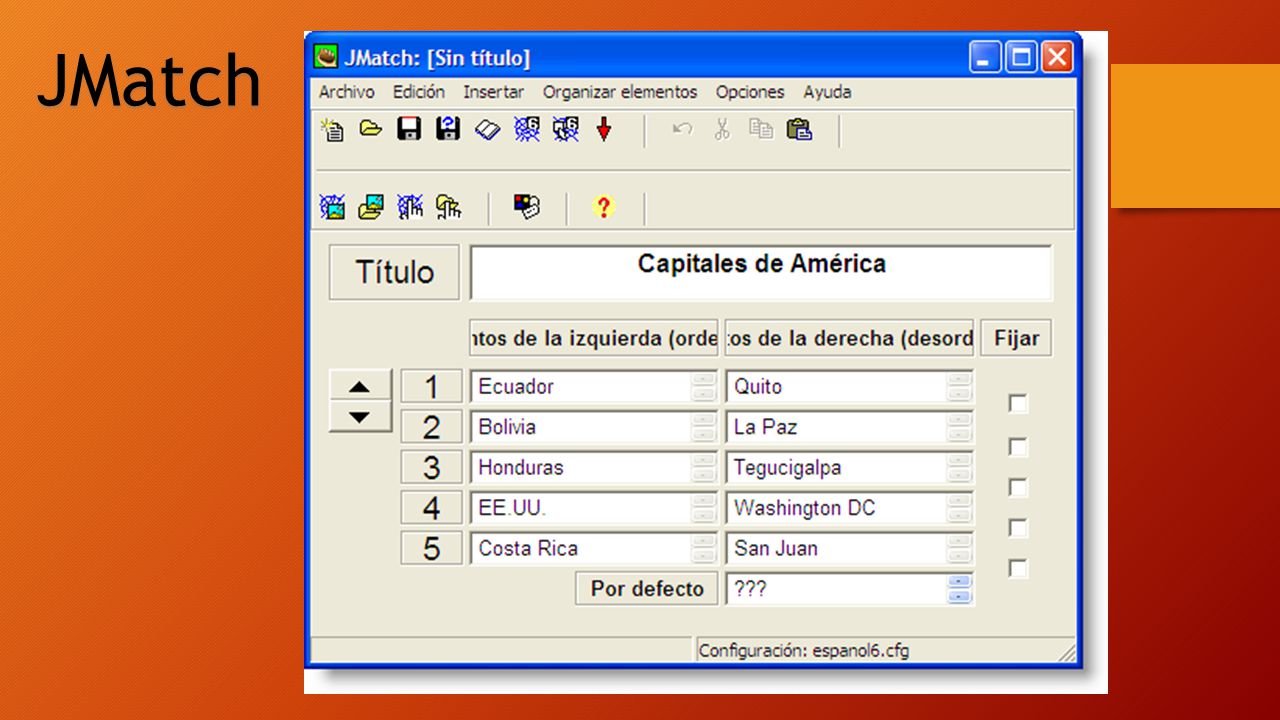Click the row number 3 button

coord(431,467)
